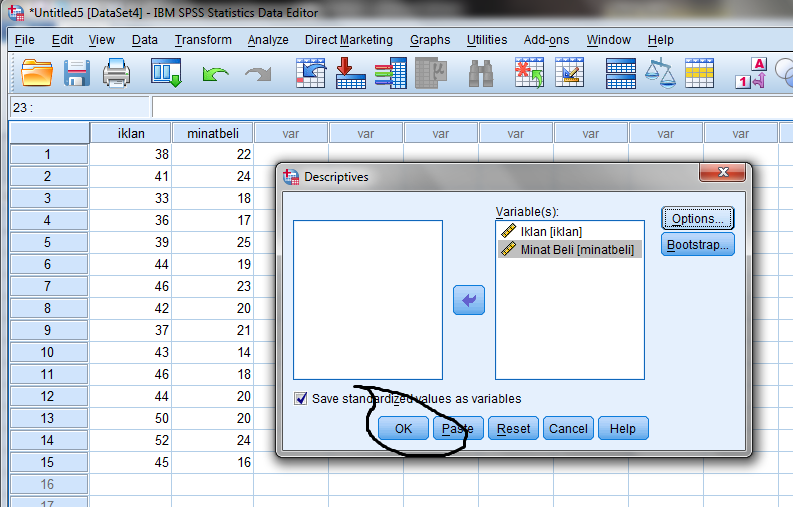Click the Select cases yellow grid icon
793x507 pixels.
pyautogui.click(x=699, y=73)
